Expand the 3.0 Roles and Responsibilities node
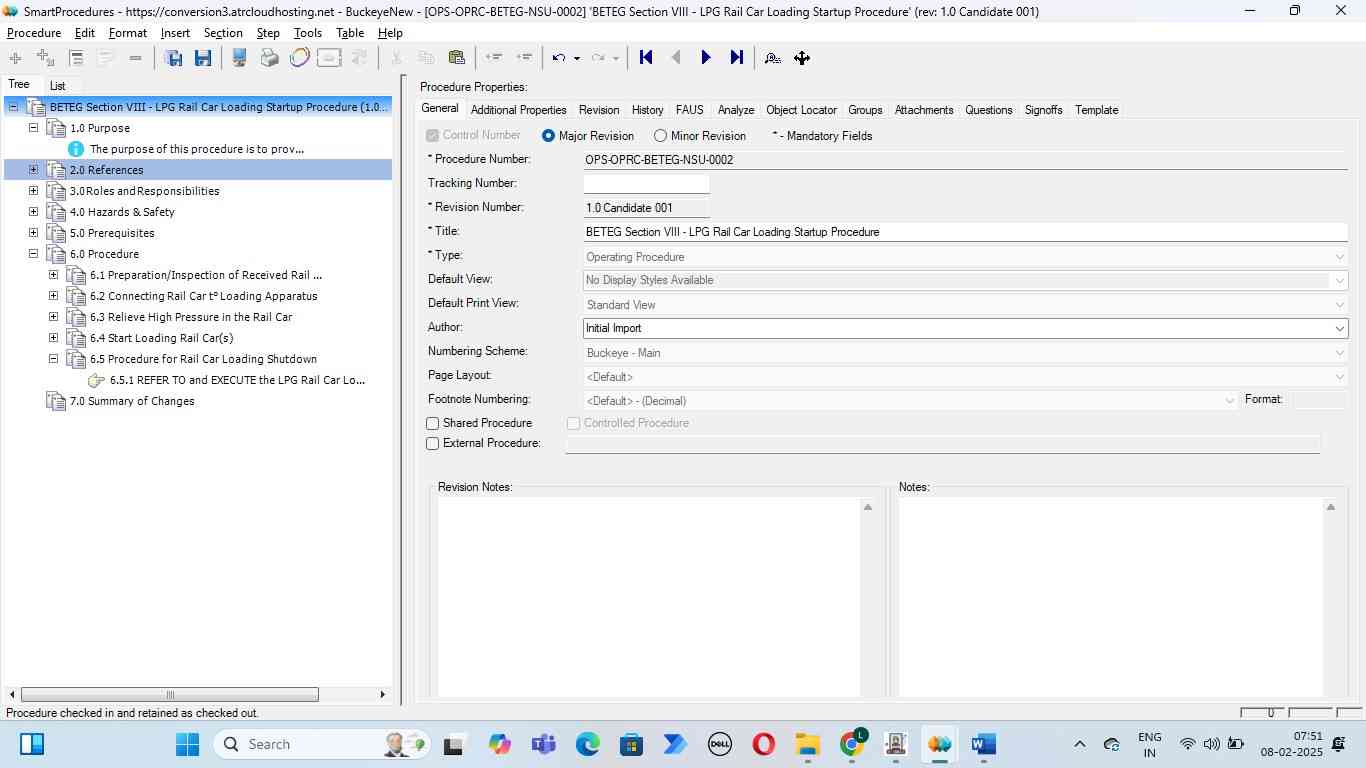 click(x=33, y=191)
